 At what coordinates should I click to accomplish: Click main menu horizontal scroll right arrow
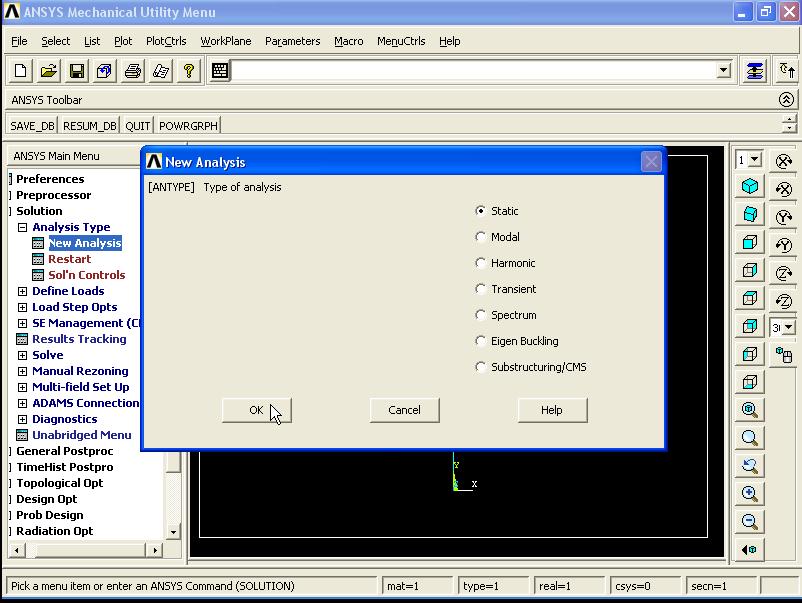click(154, 550)
